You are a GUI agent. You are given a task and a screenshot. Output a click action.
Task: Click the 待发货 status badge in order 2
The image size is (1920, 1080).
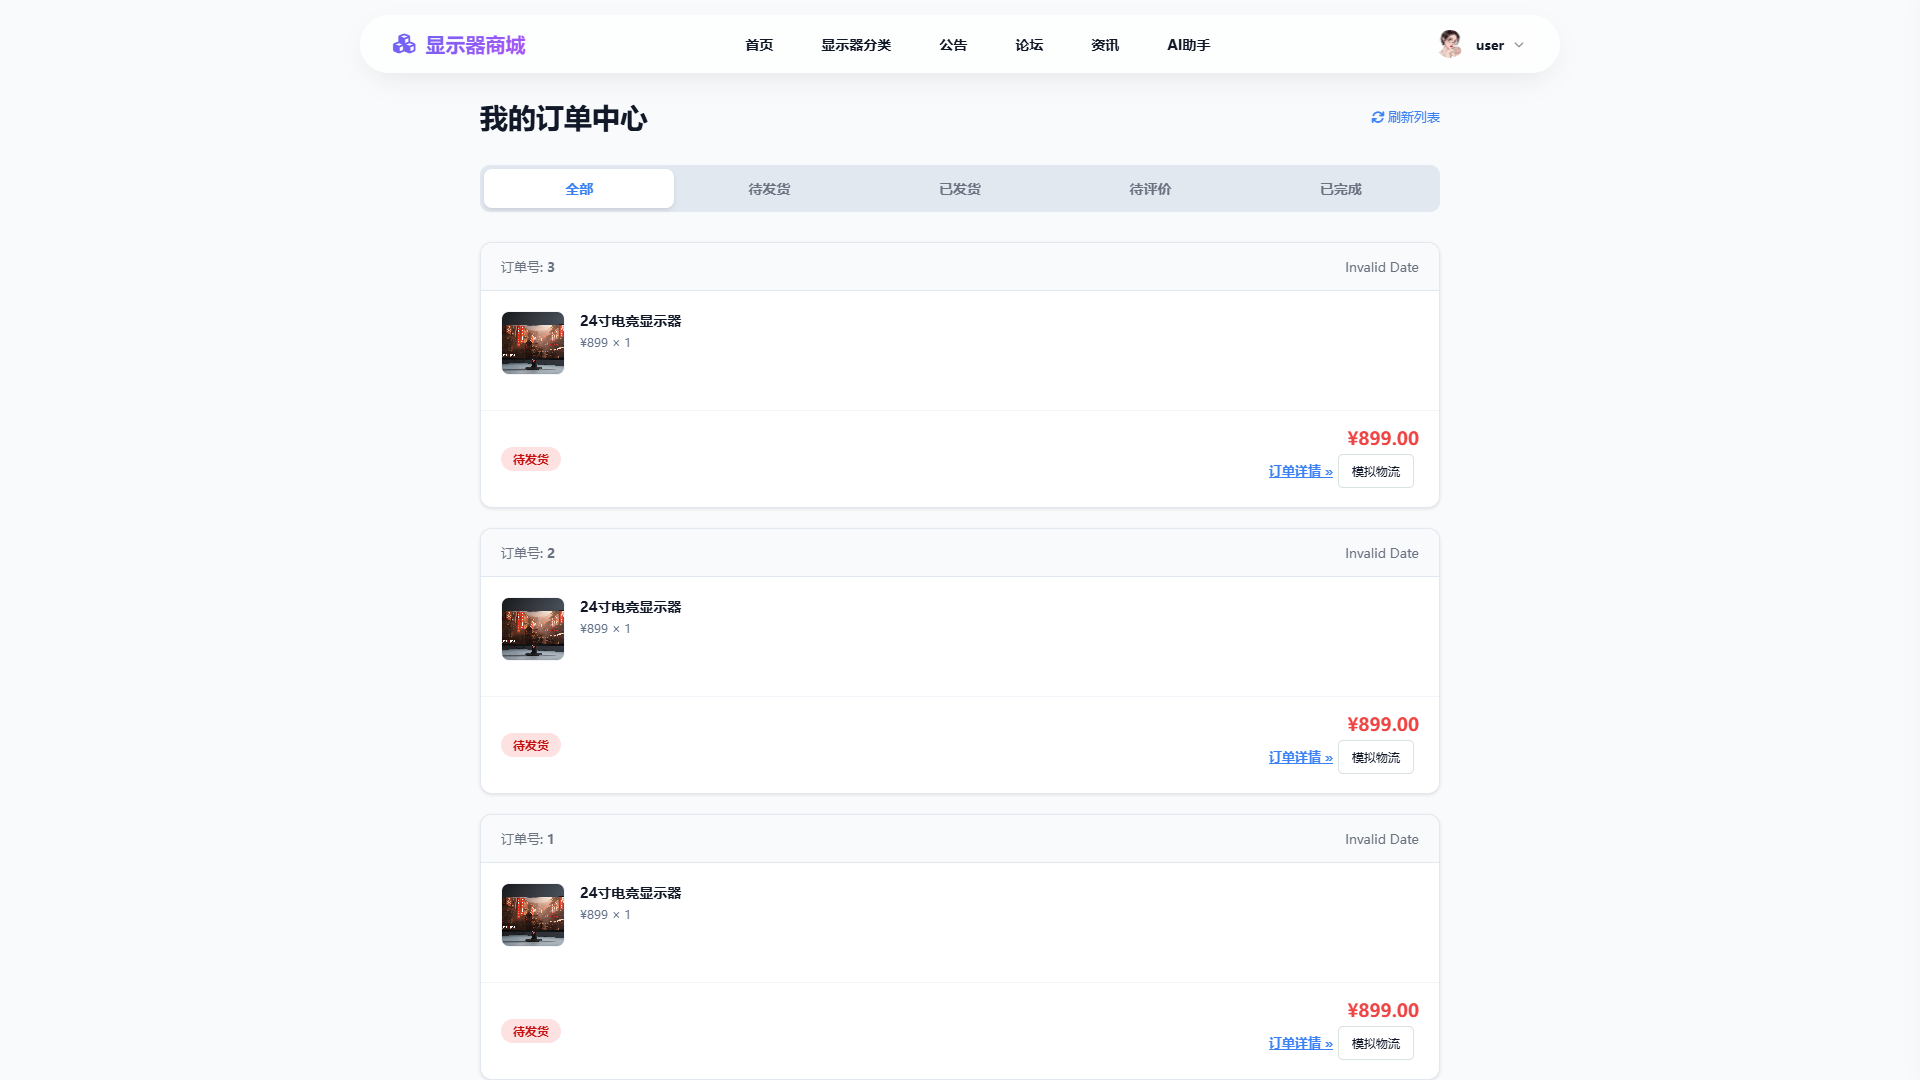pyautogui.click(x=531, y=745)
